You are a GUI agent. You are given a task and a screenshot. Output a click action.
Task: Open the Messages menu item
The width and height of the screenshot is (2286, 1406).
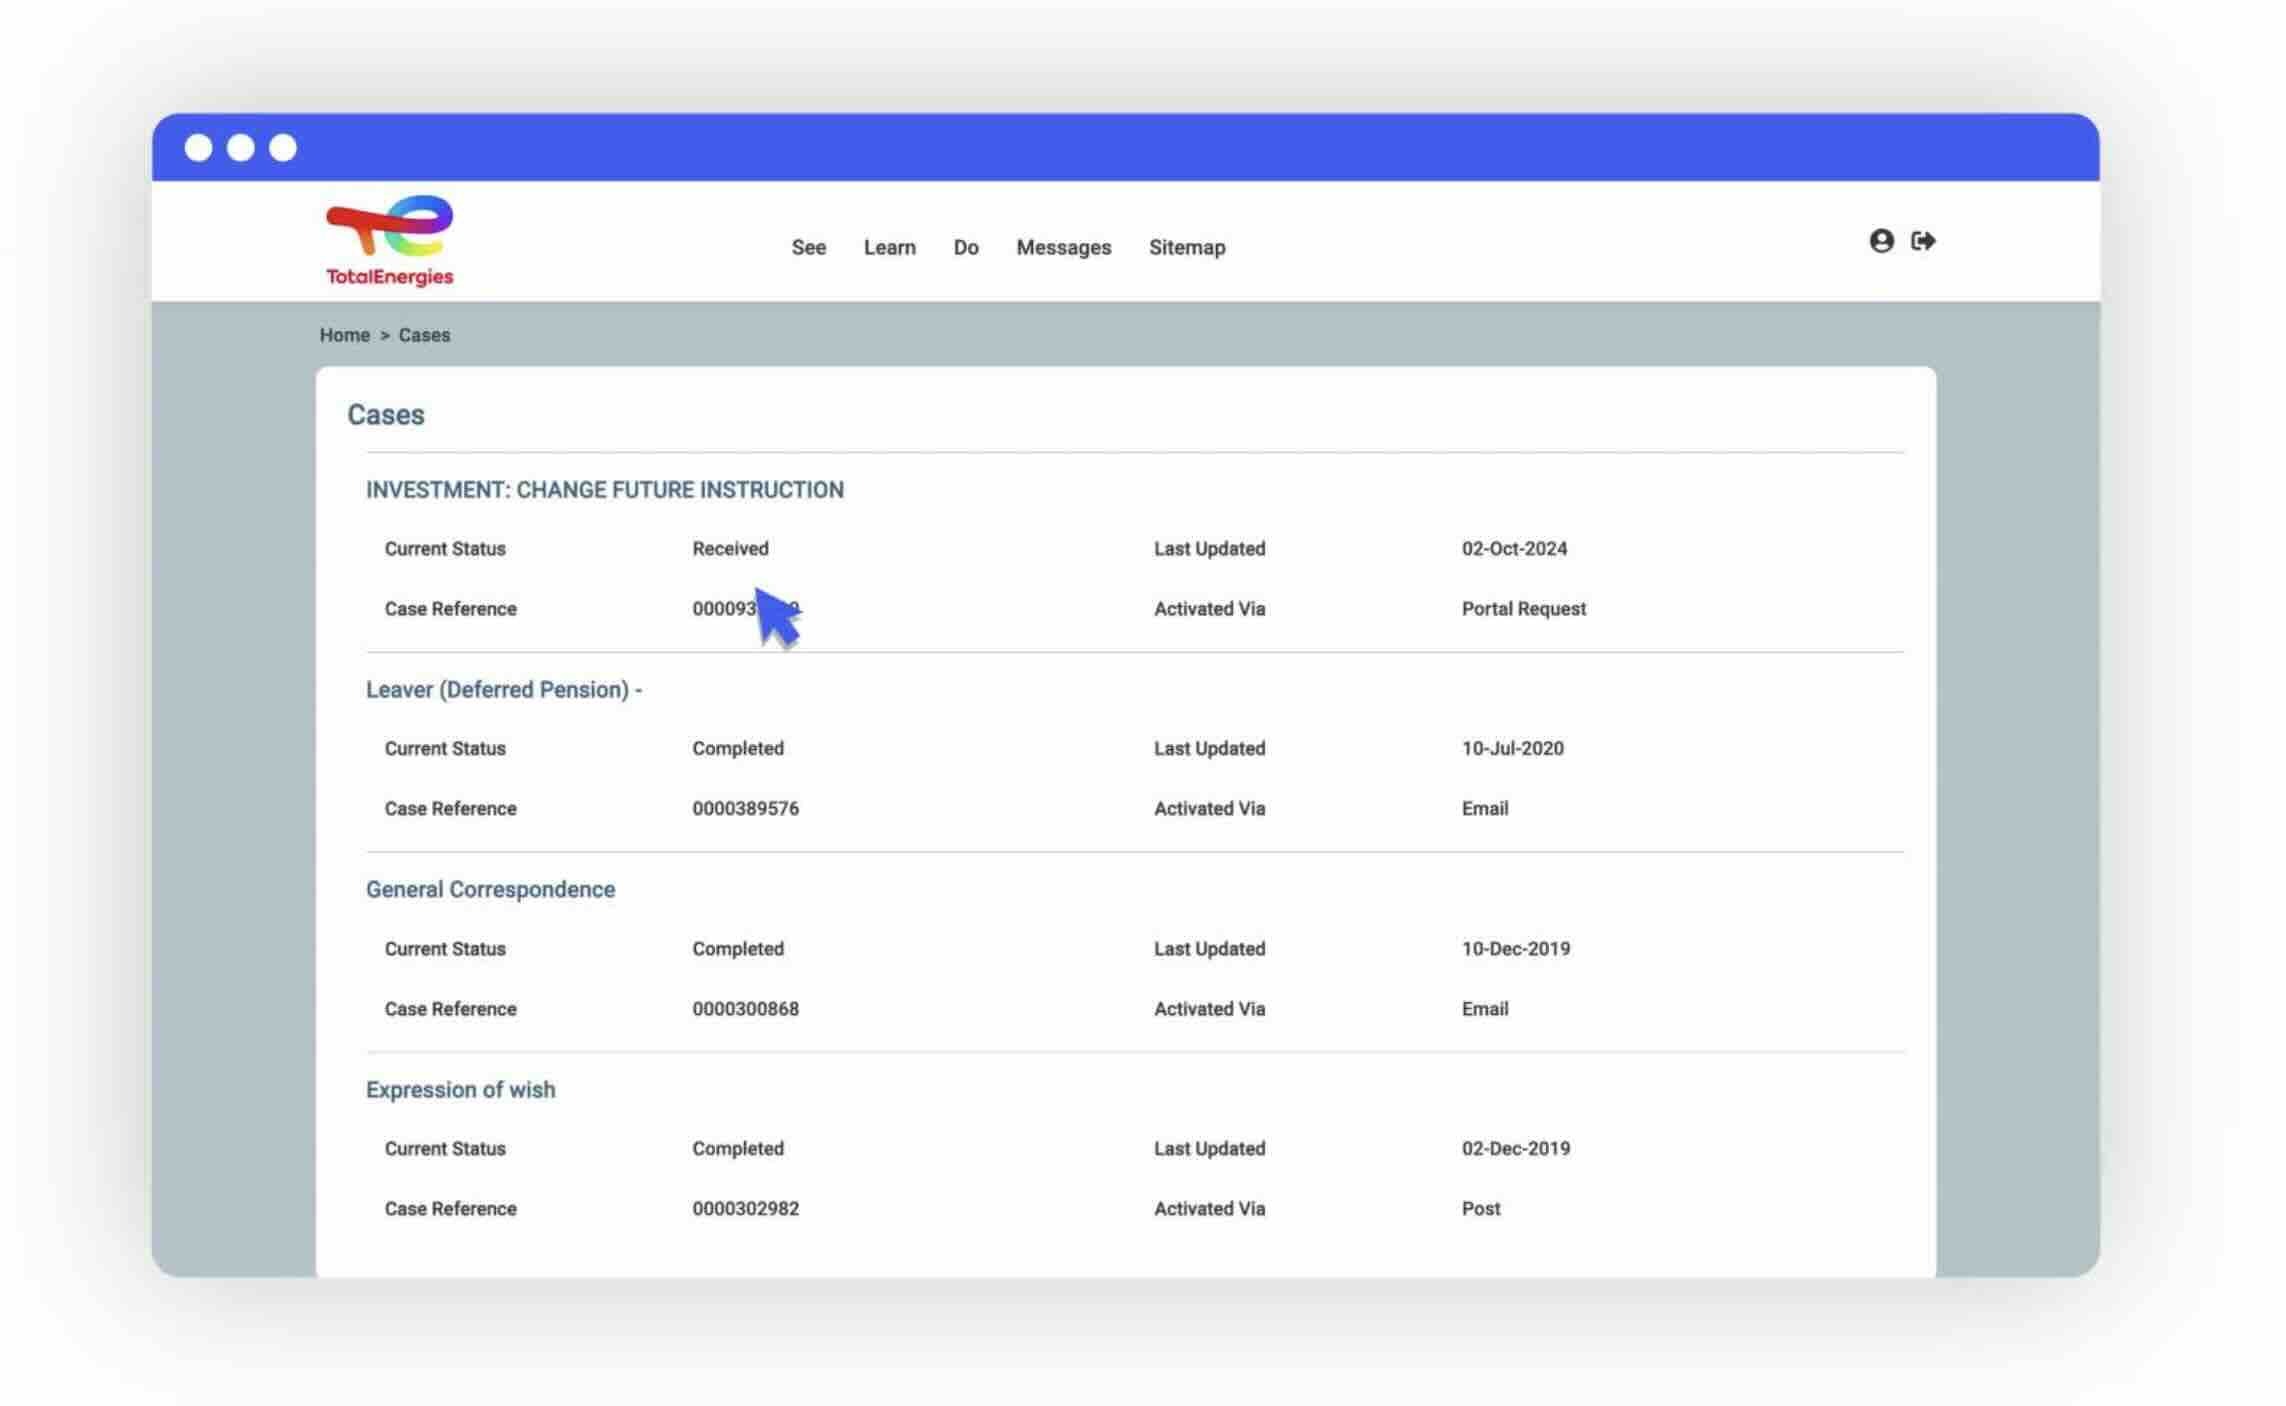[1063, 247]
